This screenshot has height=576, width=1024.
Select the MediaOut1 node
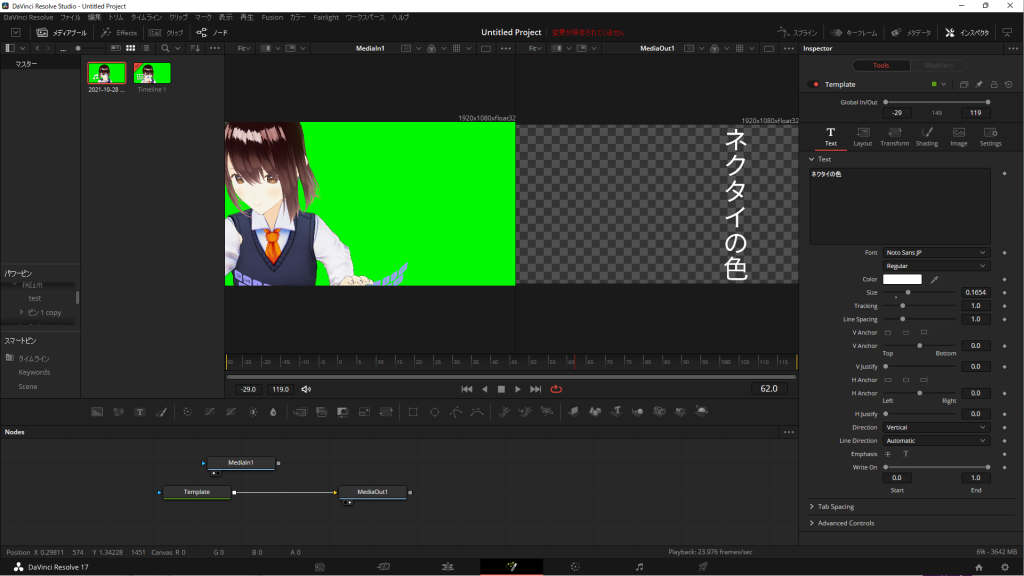coord(373,492)
